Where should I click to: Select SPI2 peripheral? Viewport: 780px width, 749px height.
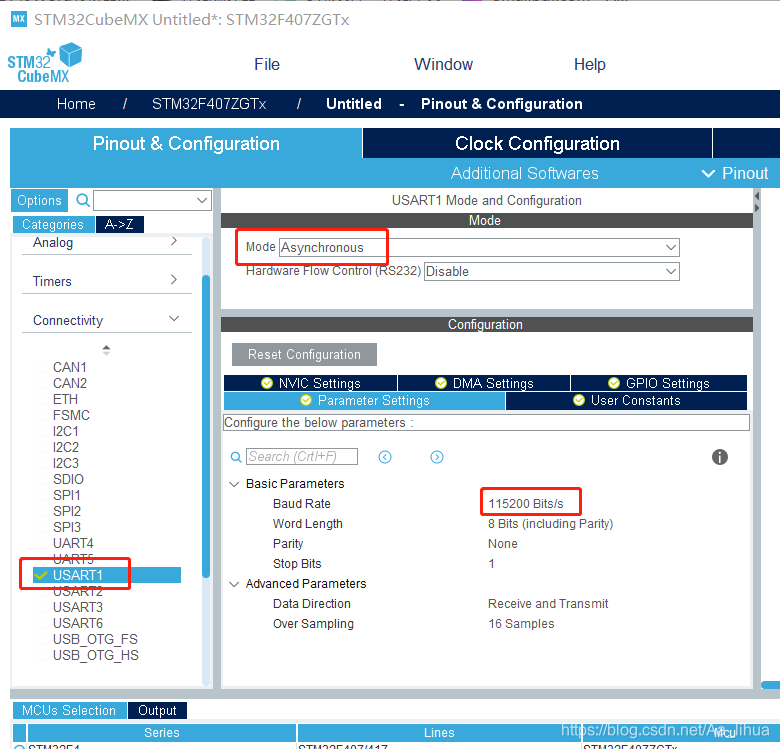(67, 511)
